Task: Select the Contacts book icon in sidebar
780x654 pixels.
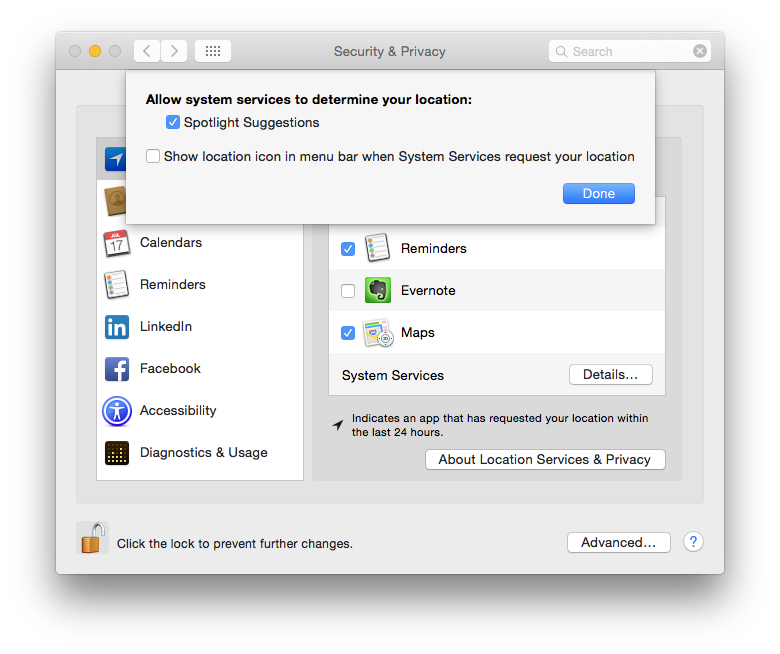Action: pos(115,200)
